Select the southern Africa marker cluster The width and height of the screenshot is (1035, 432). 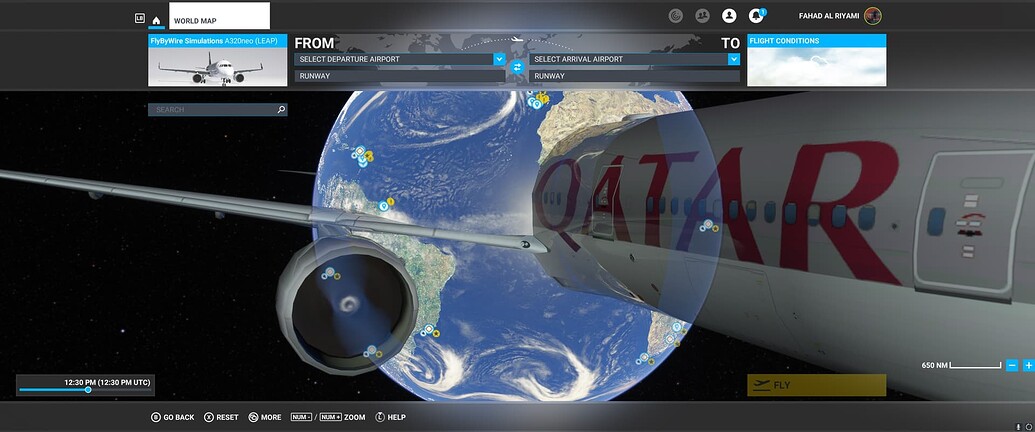click(675, 332)
